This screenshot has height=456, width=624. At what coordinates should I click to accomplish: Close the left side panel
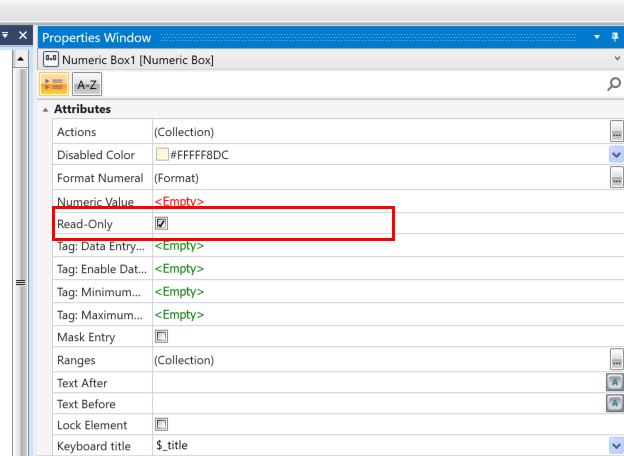click(x=23, y=35)
